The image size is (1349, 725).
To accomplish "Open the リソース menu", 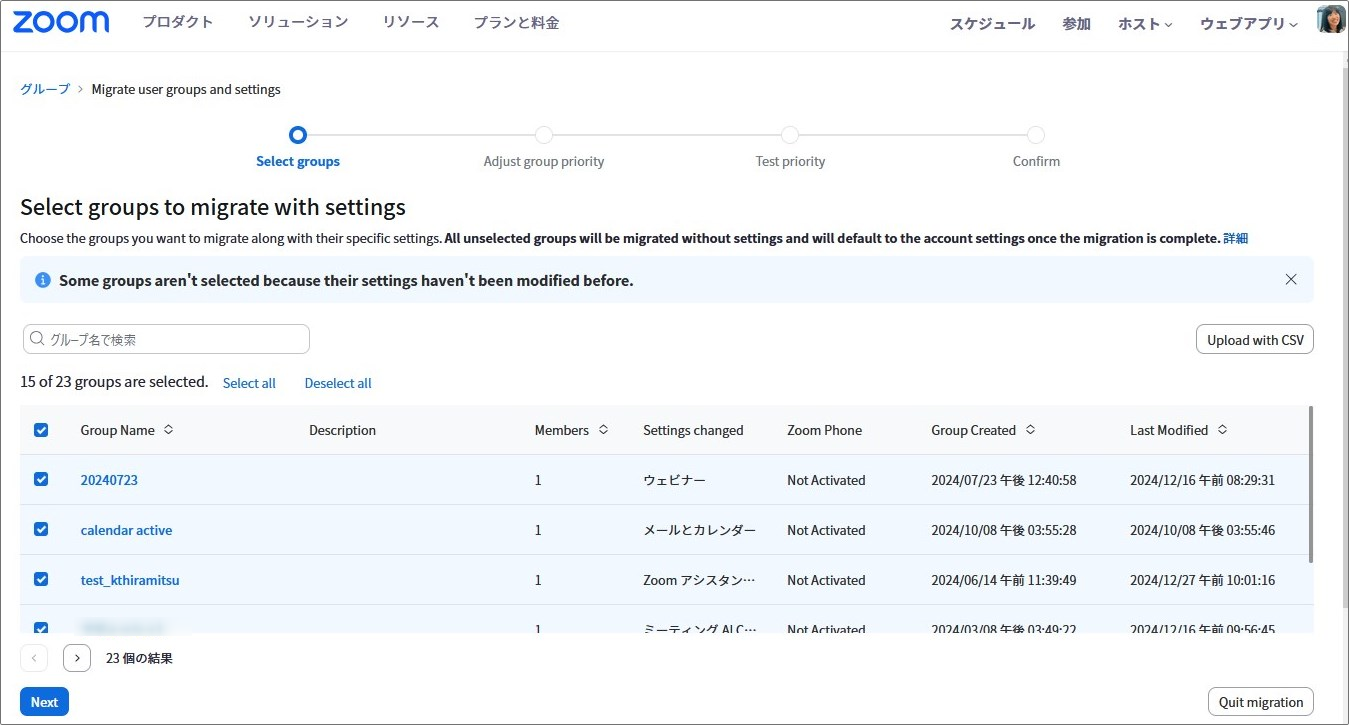I will pos(411,22).
